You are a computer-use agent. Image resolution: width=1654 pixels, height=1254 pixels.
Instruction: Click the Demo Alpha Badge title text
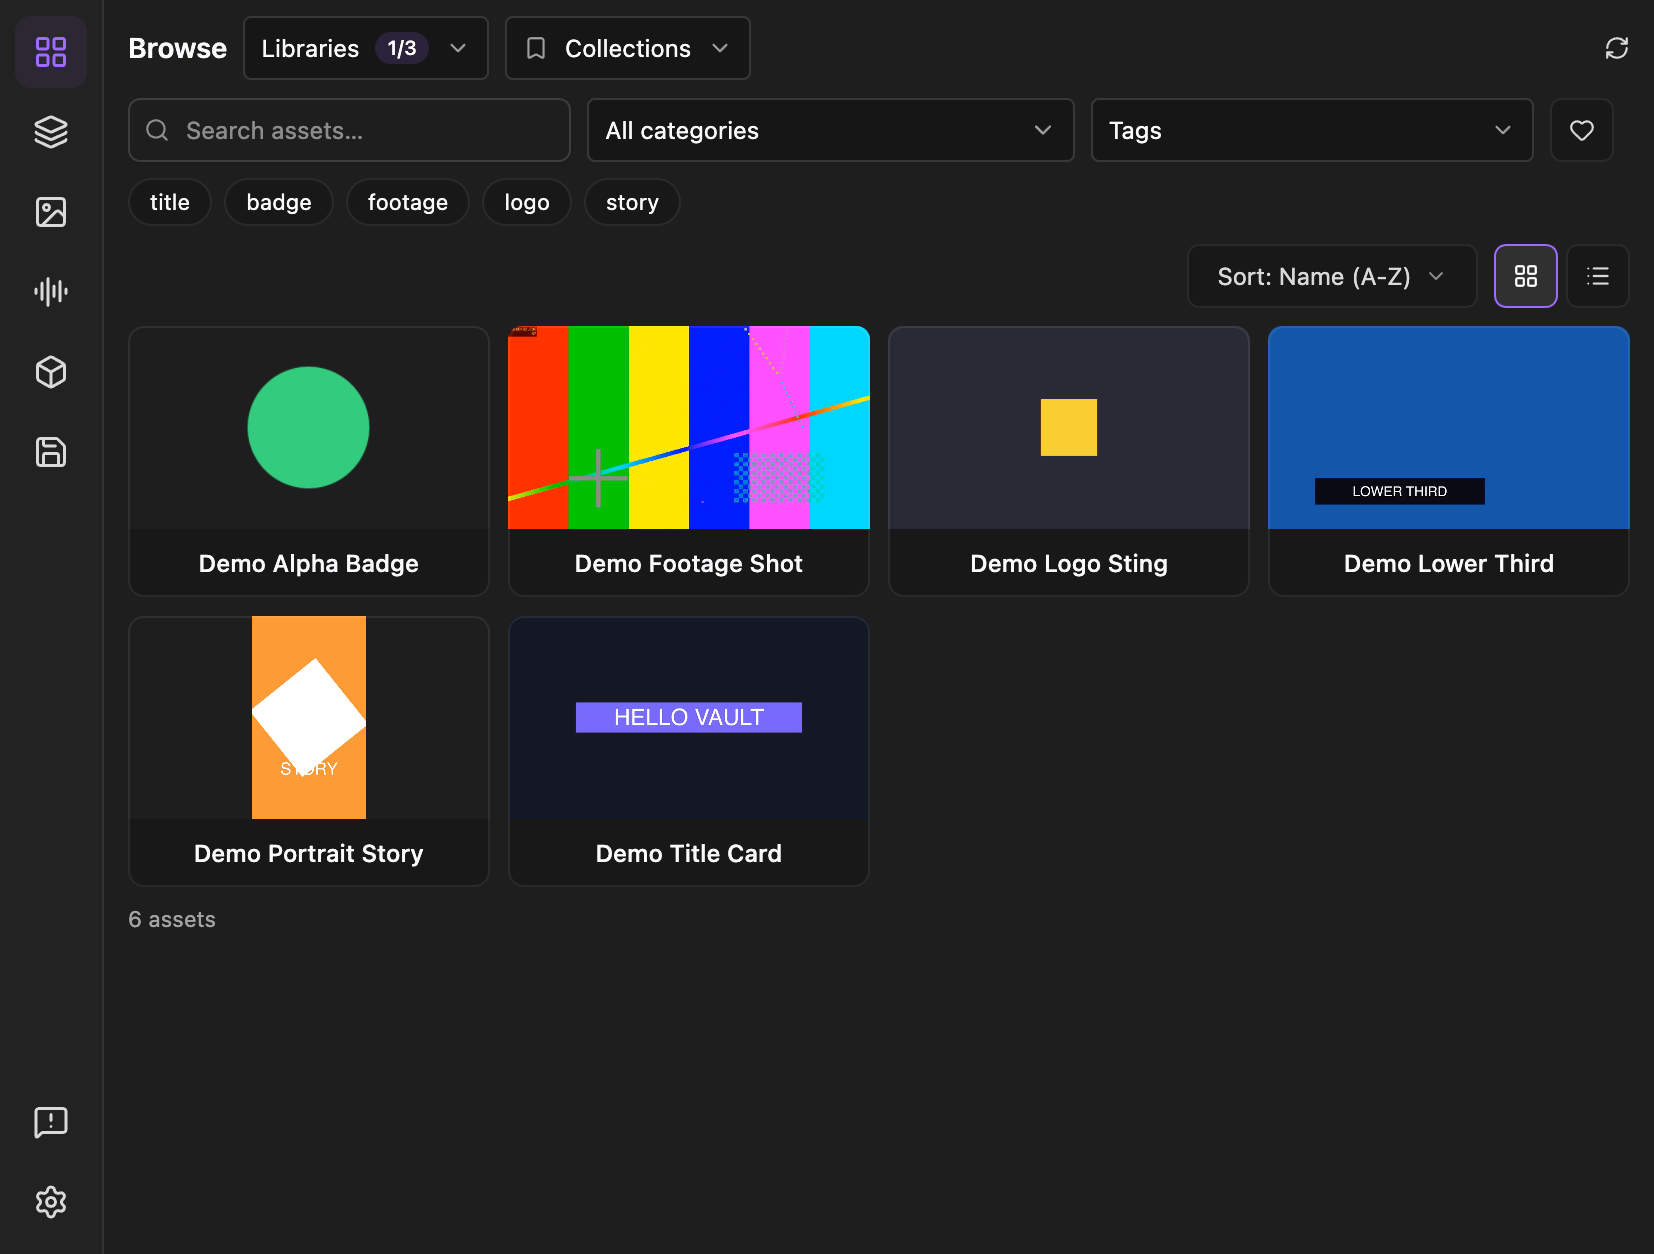[x=309, y=564]
